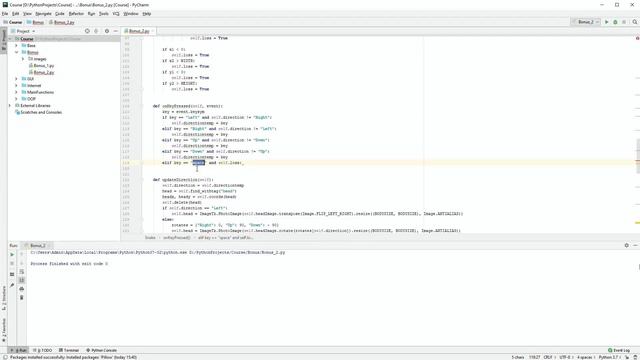Open the VCS menu
This screenshot has height=360, width=640.
116,13
